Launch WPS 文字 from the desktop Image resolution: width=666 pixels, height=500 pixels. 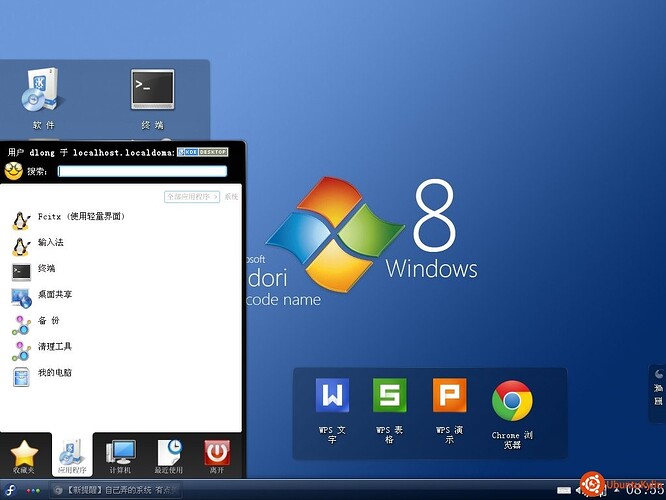click(x=332, y=410)
